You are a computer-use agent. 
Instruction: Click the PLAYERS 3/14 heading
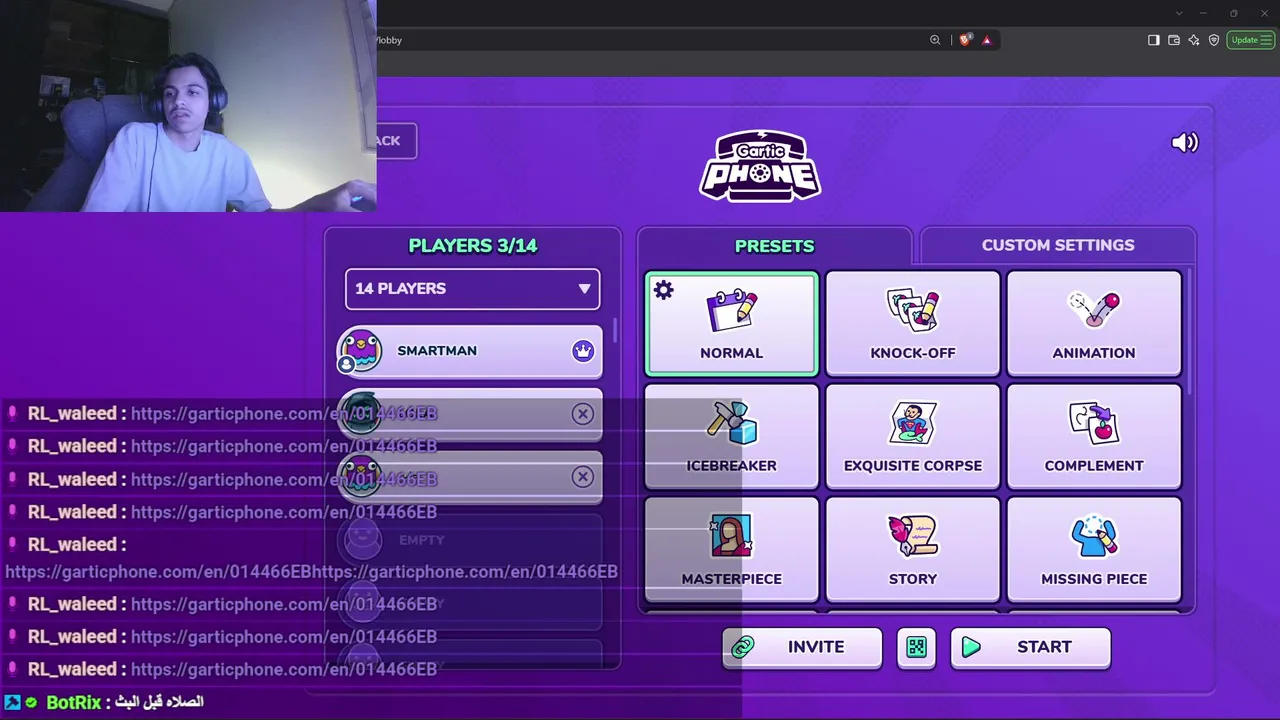(x=473, y=246)
